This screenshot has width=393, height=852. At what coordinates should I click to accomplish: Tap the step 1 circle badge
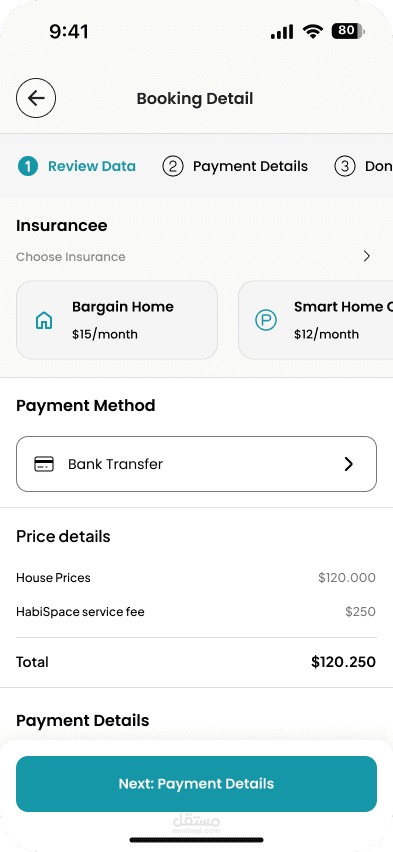coord(28,166)
